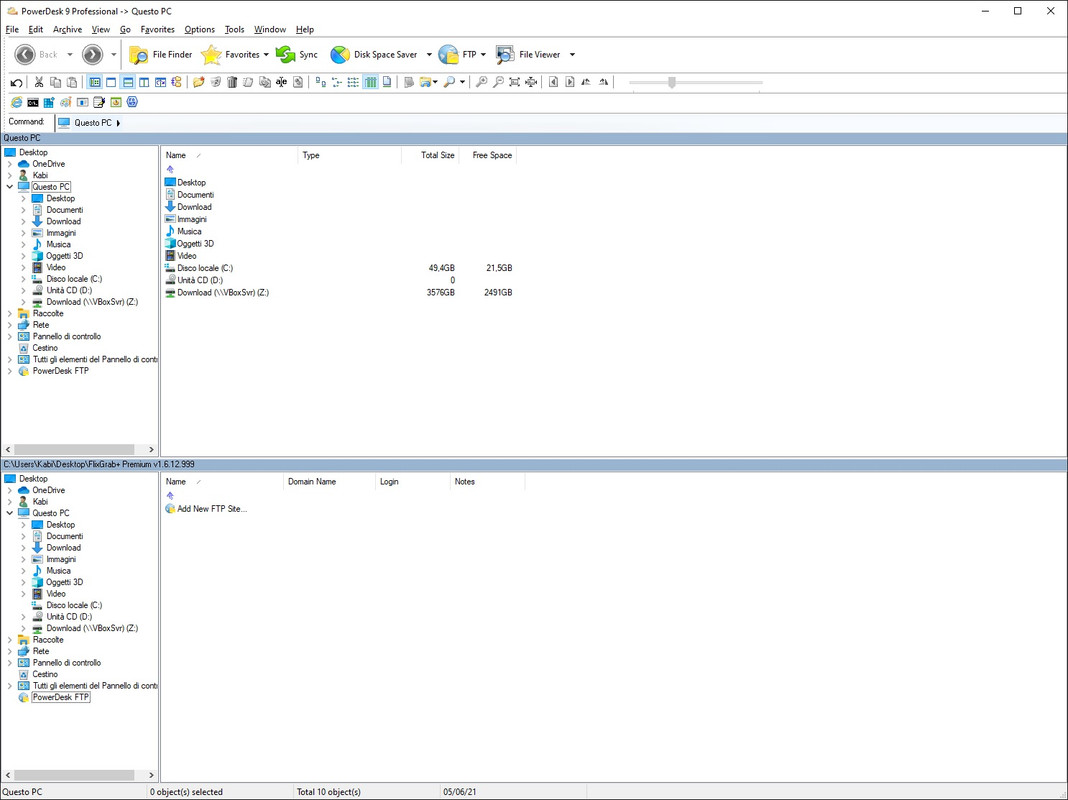Toggle the horizontal dual pane layout
1068x800 pixels.
[127, 82]
